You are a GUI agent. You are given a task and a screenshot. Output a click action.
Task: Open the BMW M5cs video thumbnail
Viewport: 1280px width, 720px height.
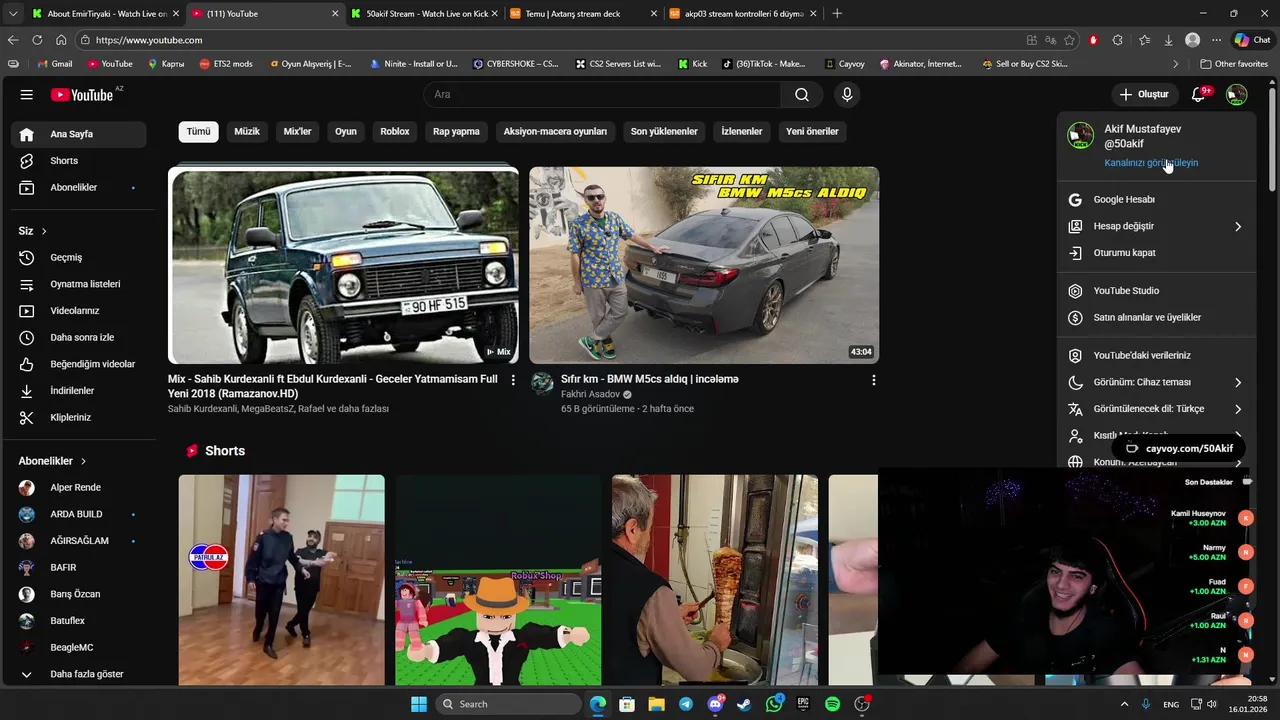pos(704,265)
